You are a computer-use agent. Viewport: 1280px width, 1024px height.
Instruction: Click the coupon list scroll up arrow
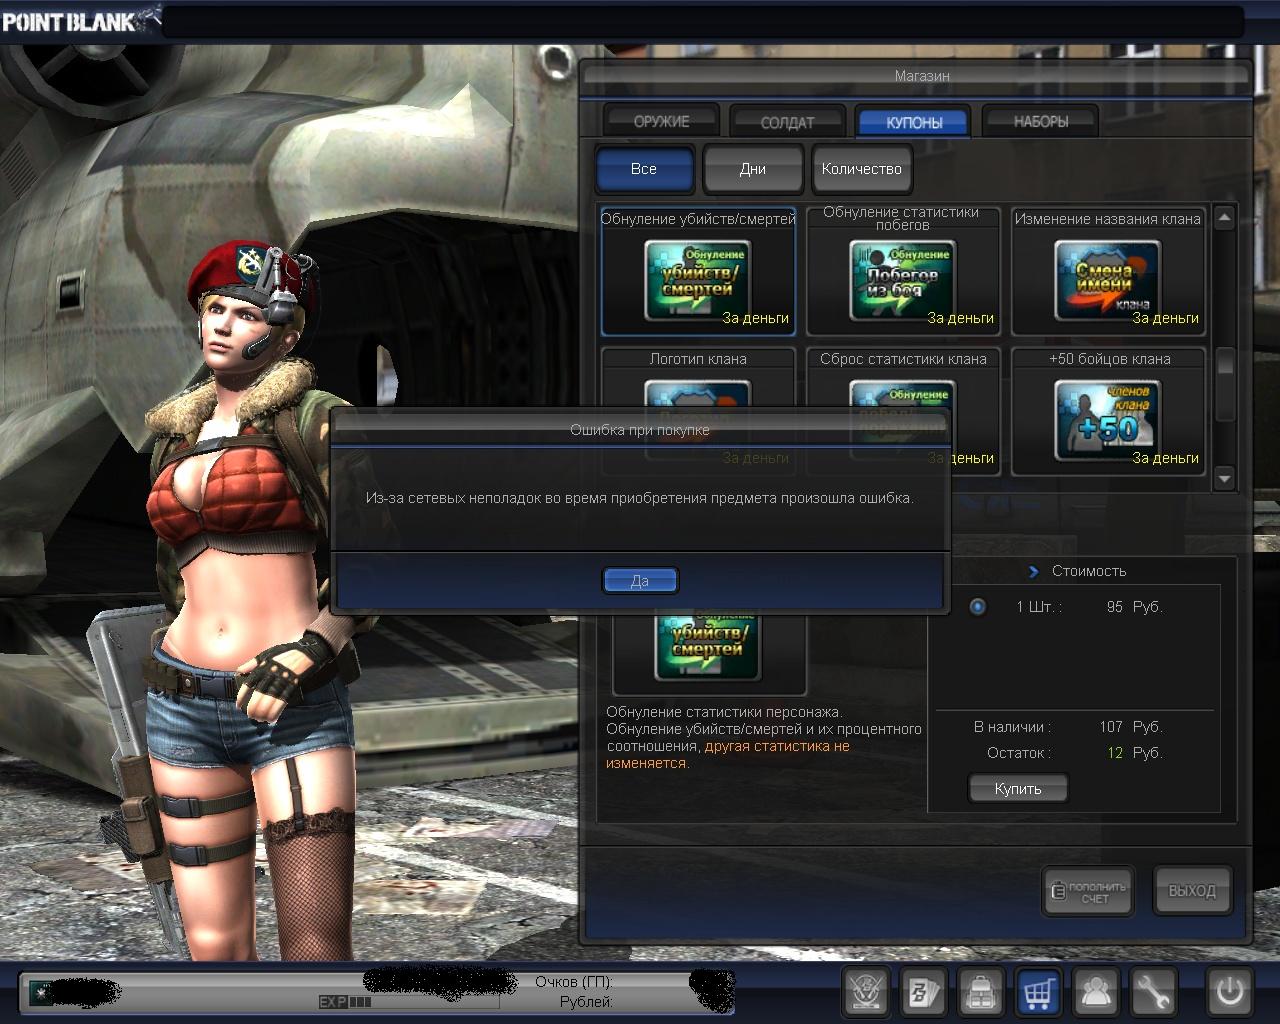(1225, 217)
